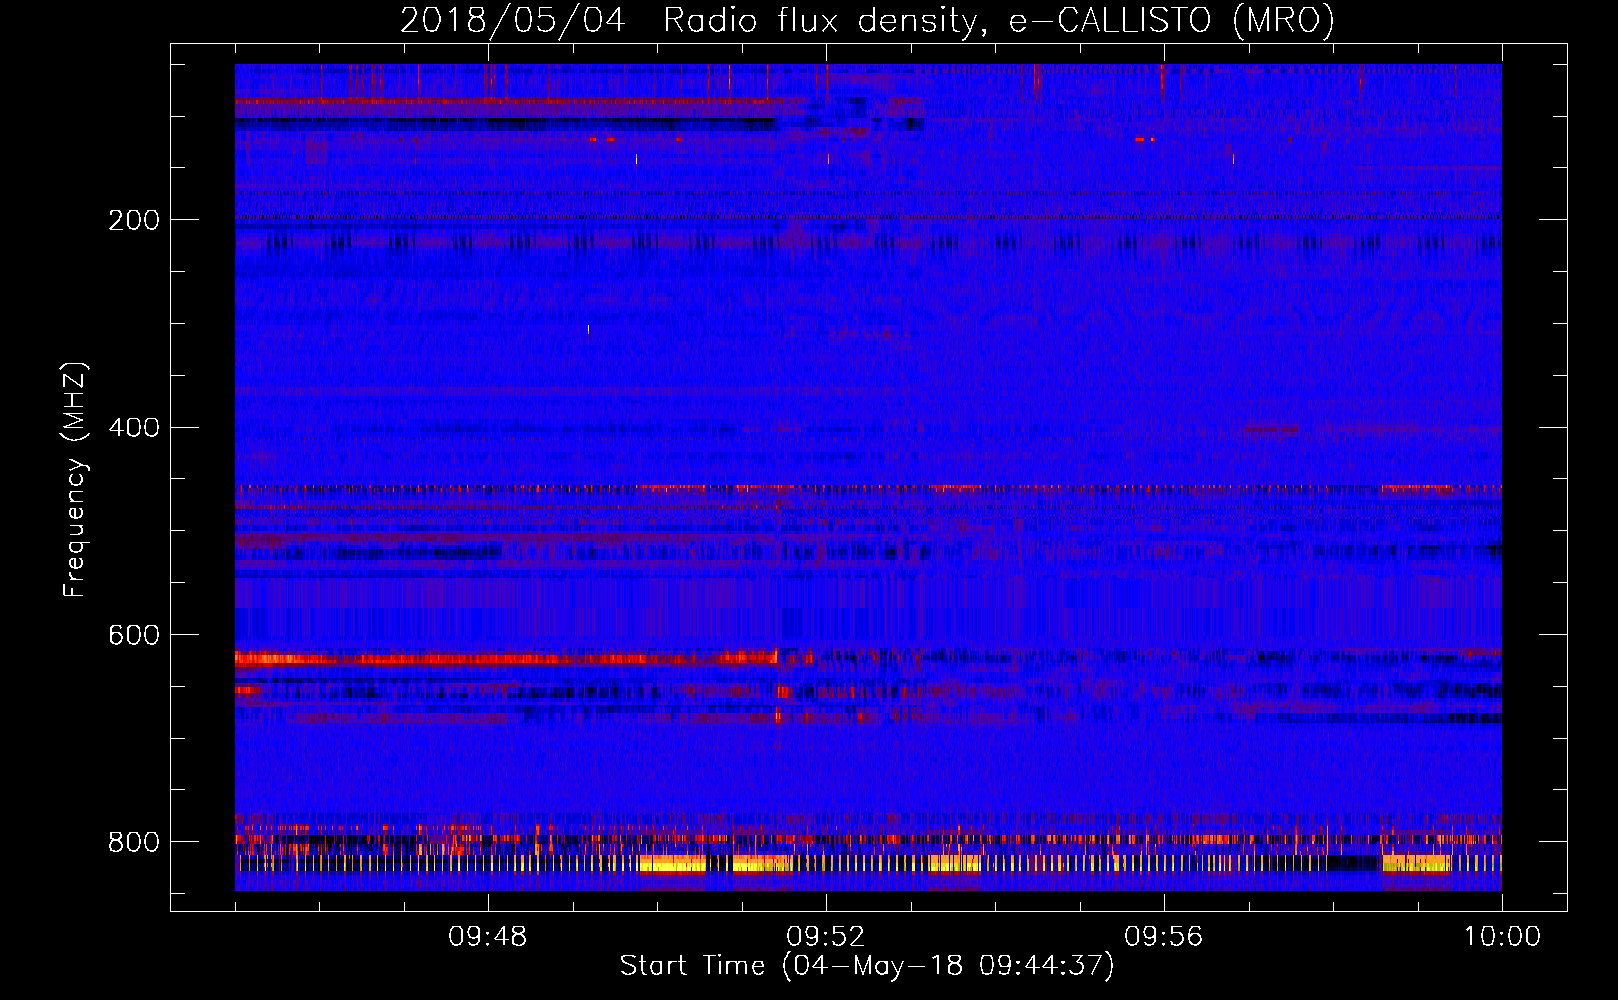
Task: Click the bright red emission band near 620 MHz
Action: pos(506,658)
